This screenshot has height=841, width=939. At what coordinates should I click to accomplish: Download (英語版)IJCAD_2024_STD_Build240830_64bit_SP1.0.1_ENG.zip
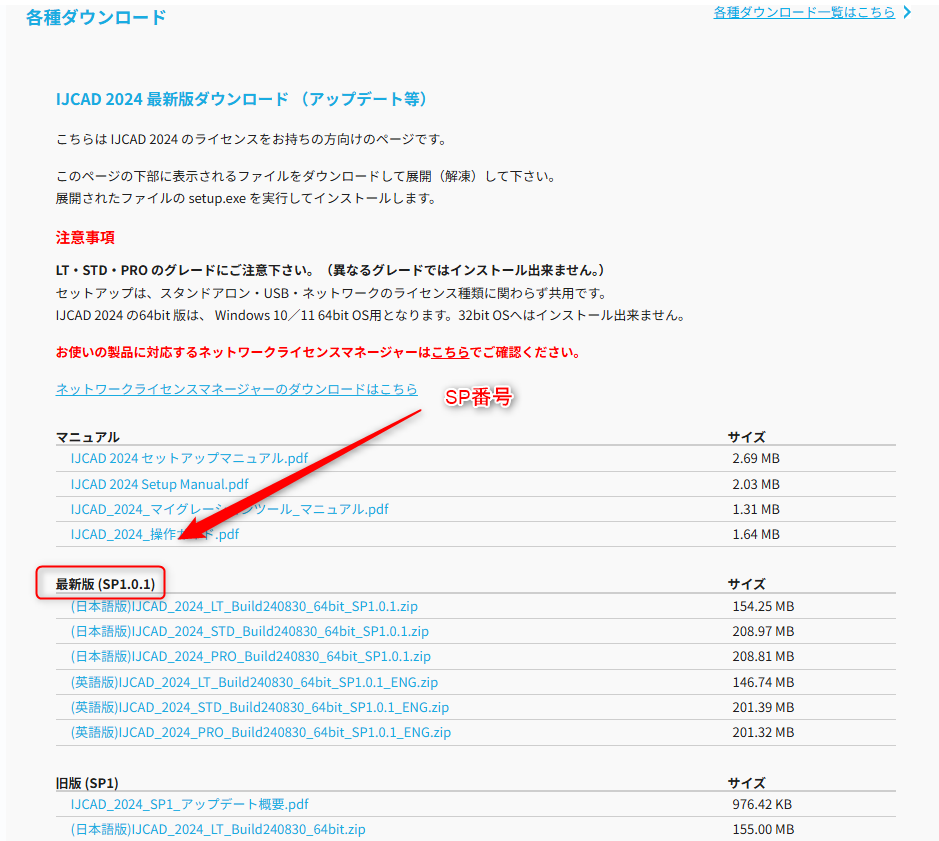(260, 707)
